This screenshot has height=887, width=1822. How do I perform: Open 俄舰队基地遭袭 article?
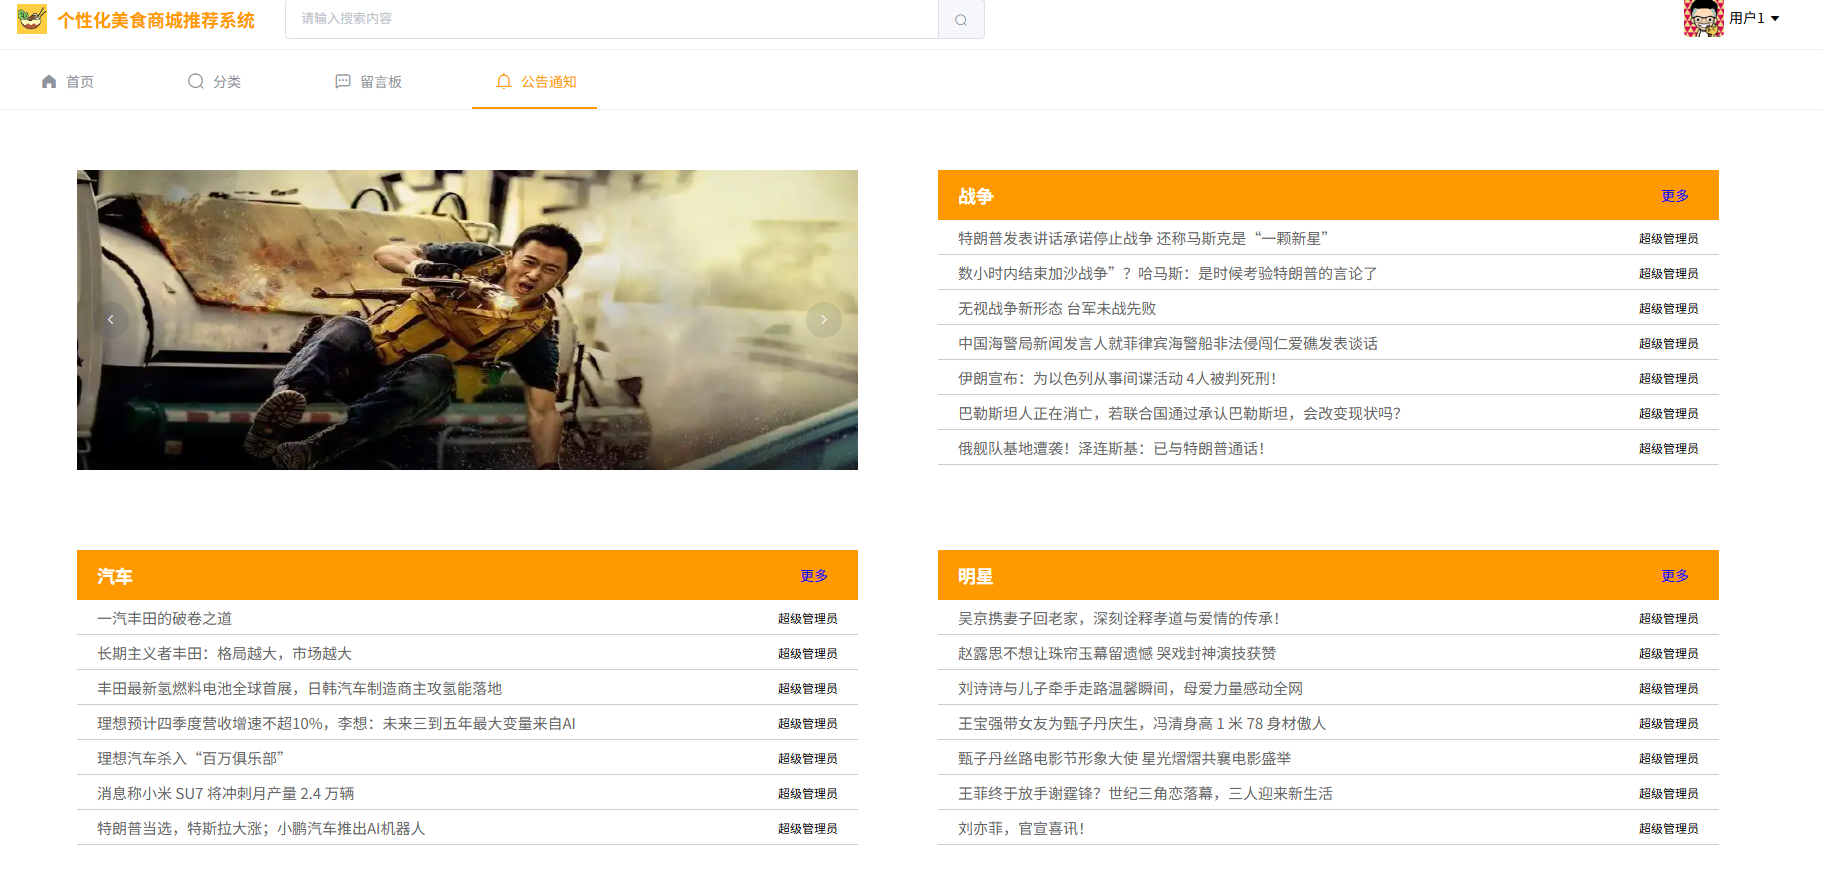pos(1111,448)
